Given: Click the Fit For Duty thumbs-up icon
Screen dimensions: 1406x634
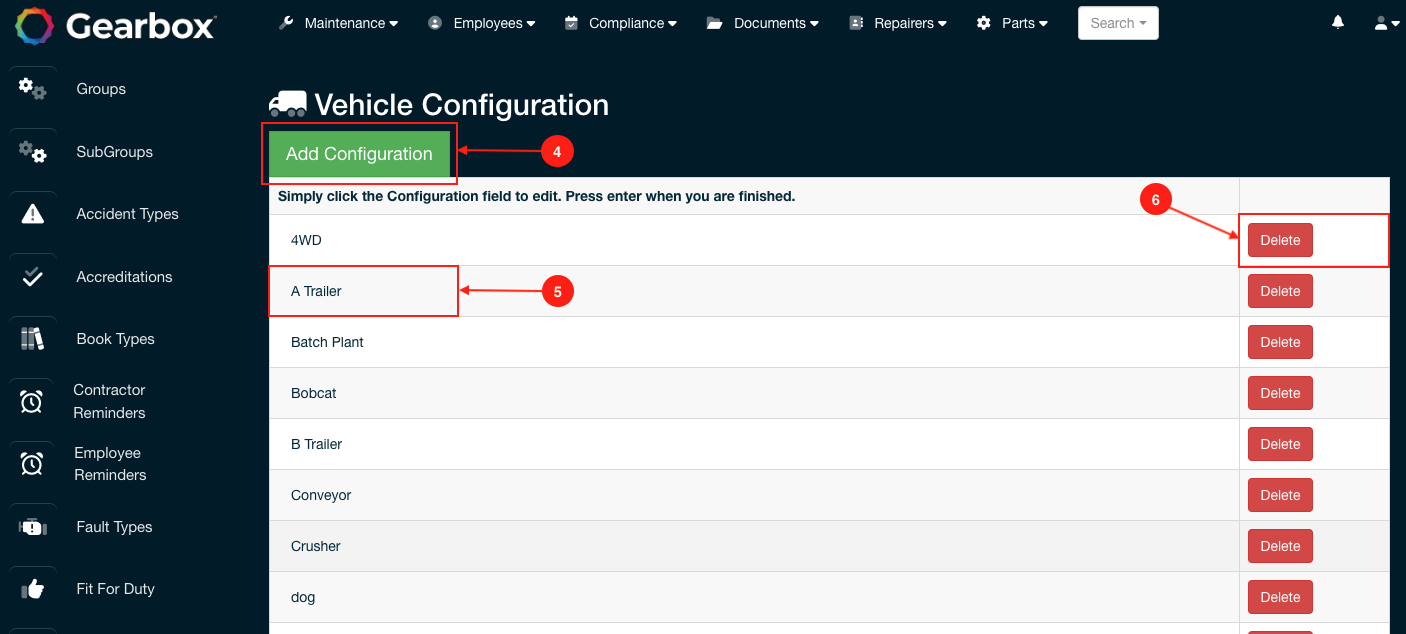Looking at the screenshot, I should (33, 589).
